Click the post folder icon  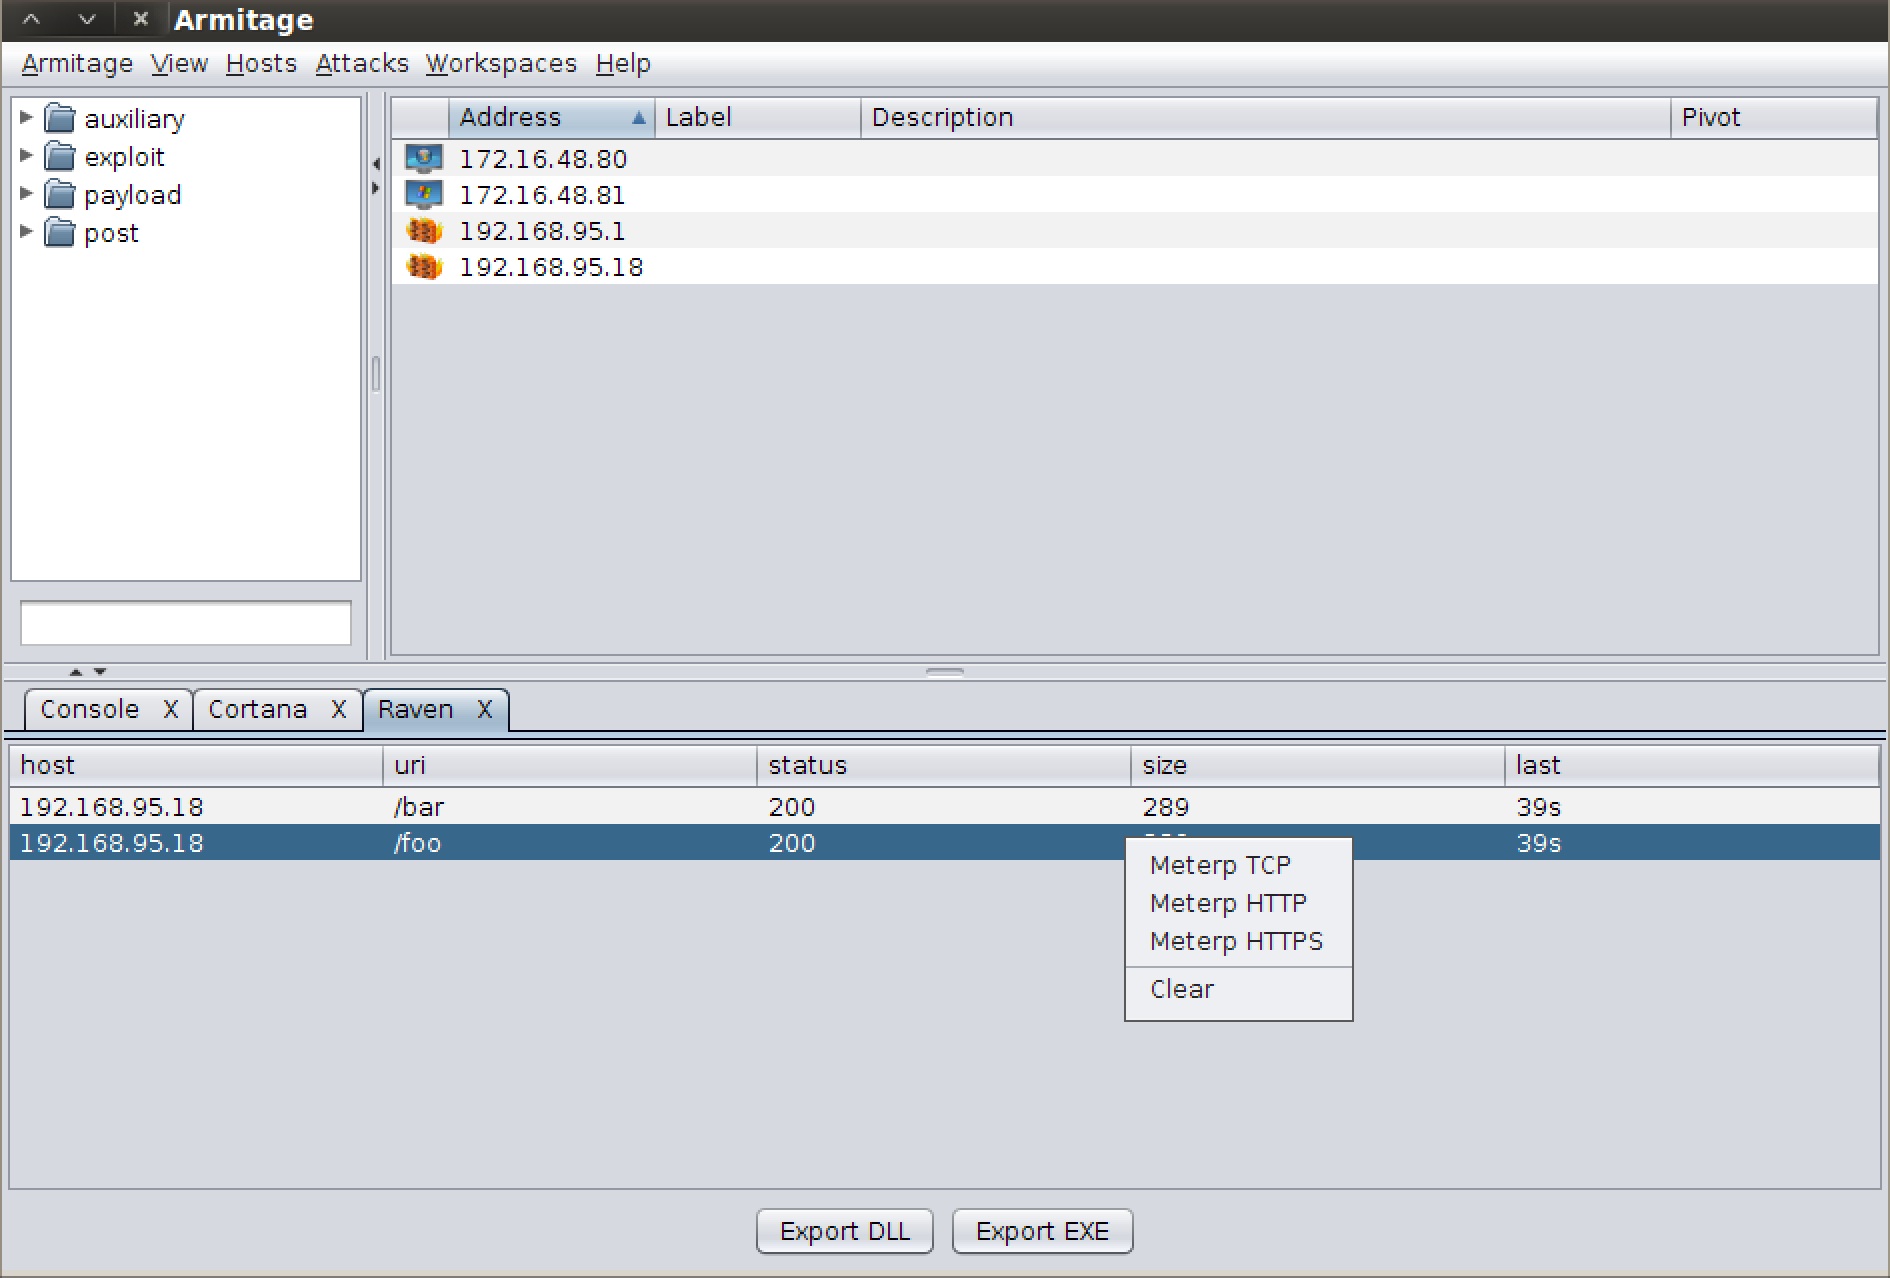(x=60, y=233)
